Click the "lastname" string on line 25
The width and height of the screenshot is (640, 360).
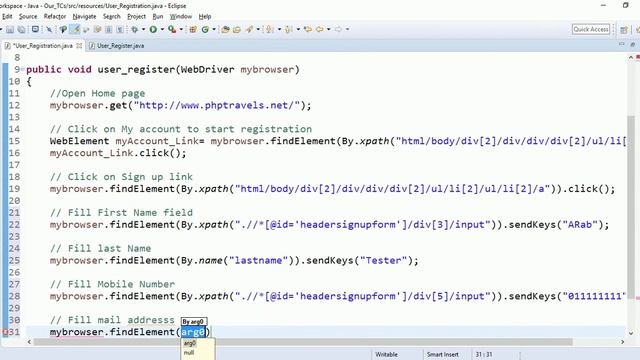point(258,260)
